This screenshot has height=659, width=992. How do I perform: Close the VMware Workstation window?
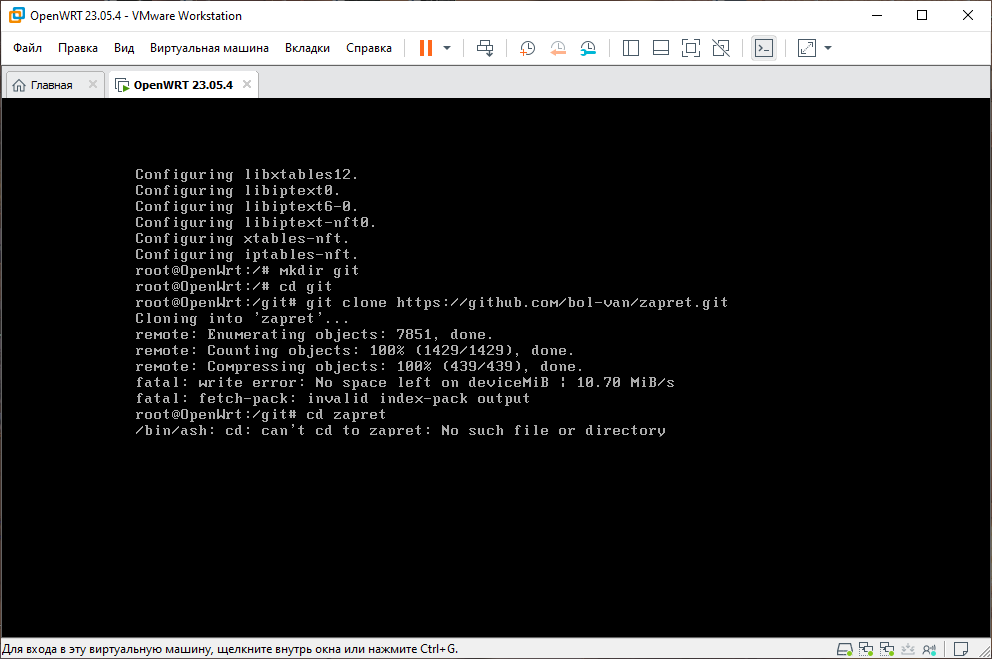tap(967, 15)
